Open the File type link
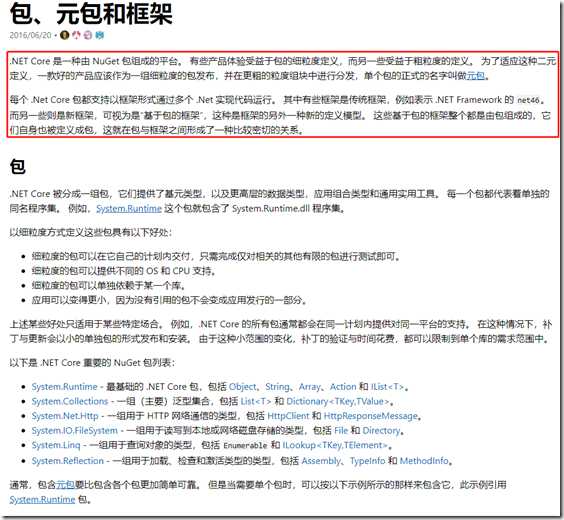The width and height of the screenshot is (564, 520). [x=341, y=430]
